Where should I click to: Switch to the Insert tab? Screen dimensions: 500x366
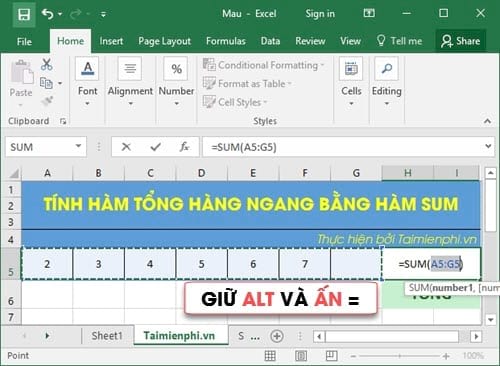click(111, 41)
